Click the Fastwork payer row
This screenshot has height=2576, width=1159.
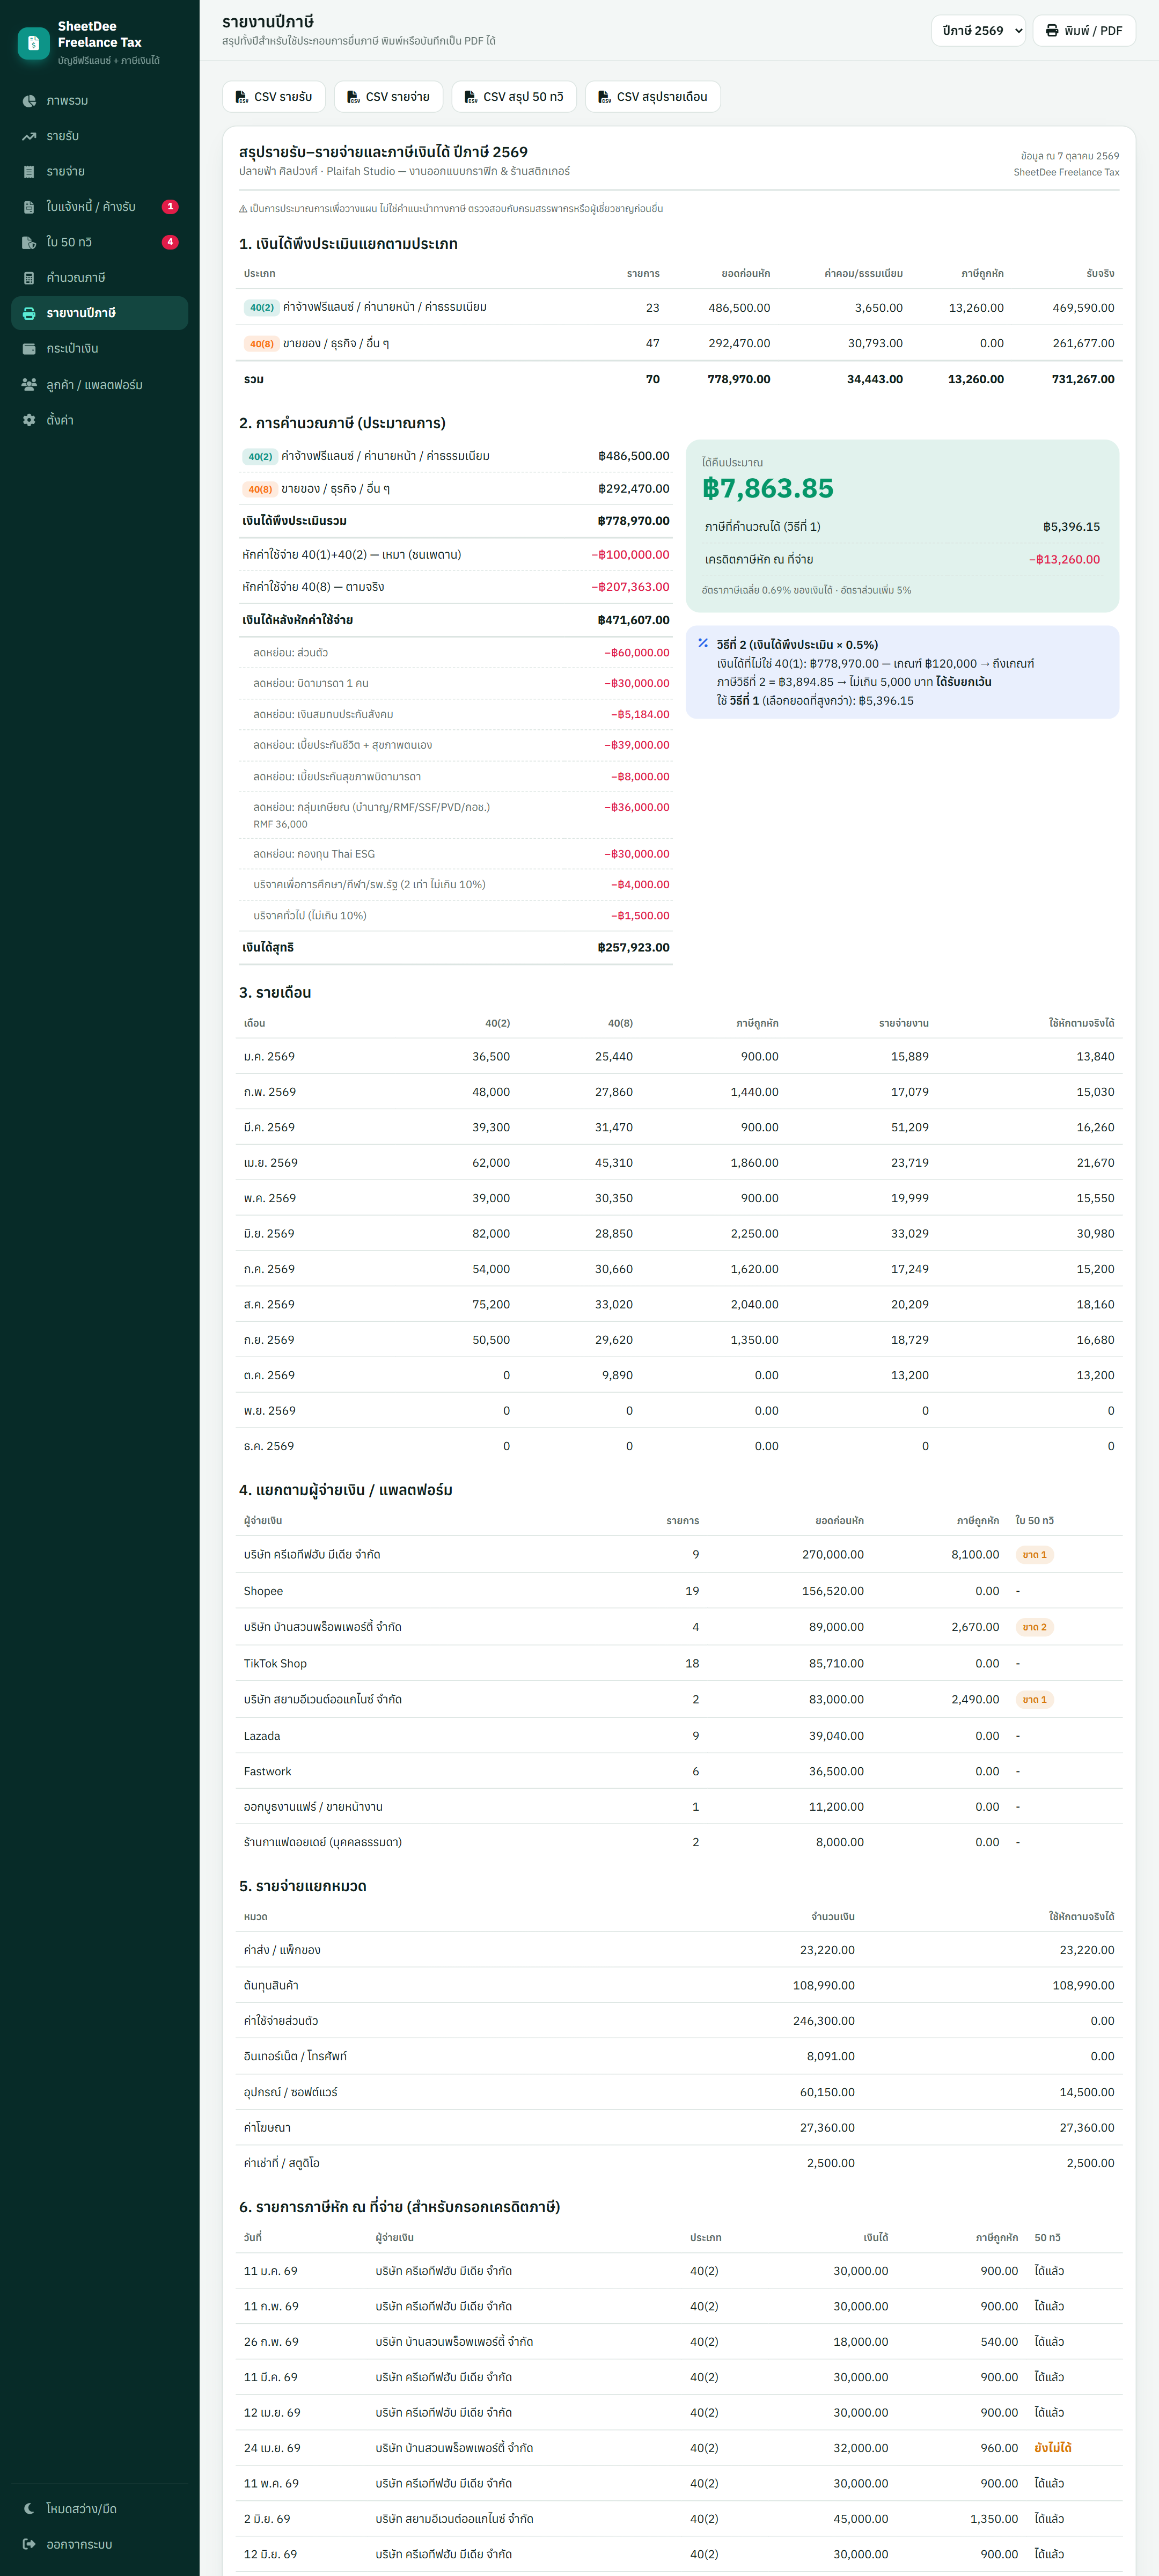tap(679, 1771)
